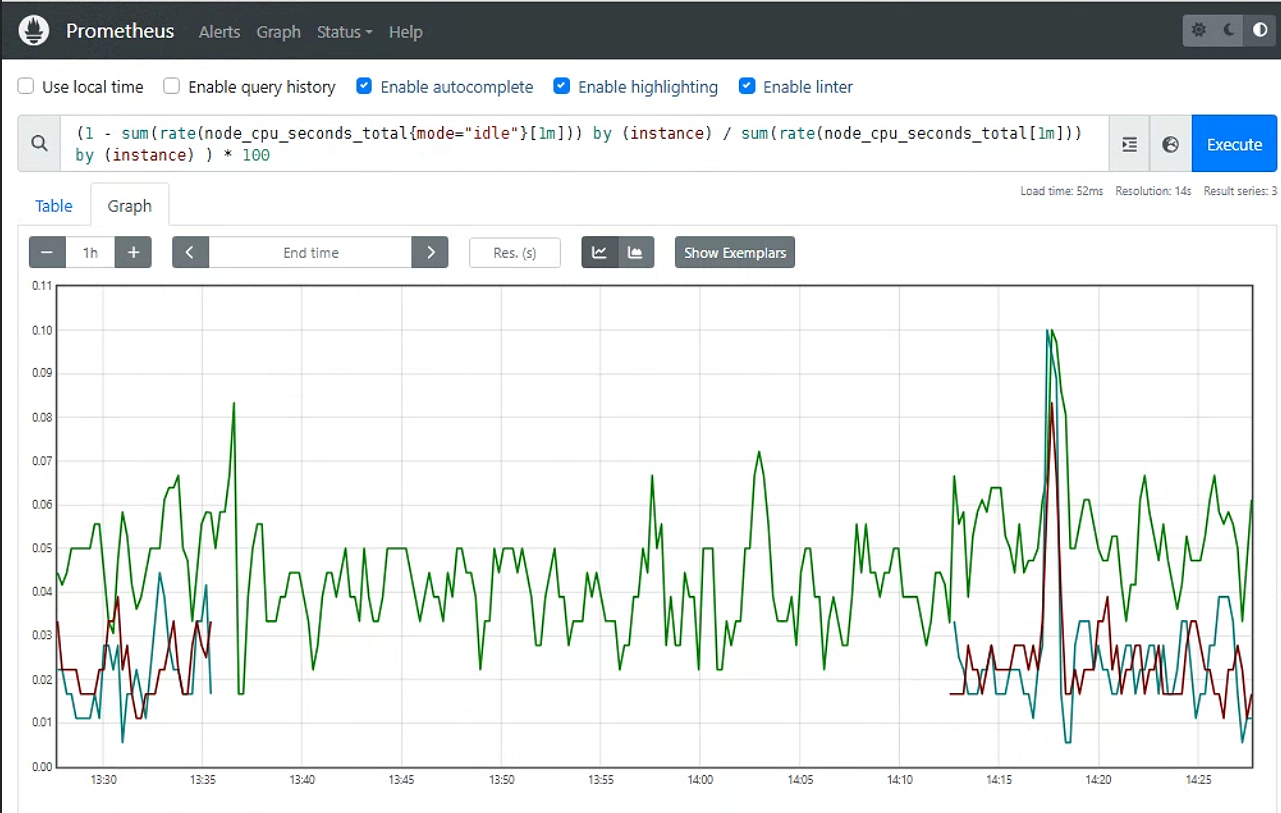
Task: Go to Graph in the navbar
Action: [278, 32]
